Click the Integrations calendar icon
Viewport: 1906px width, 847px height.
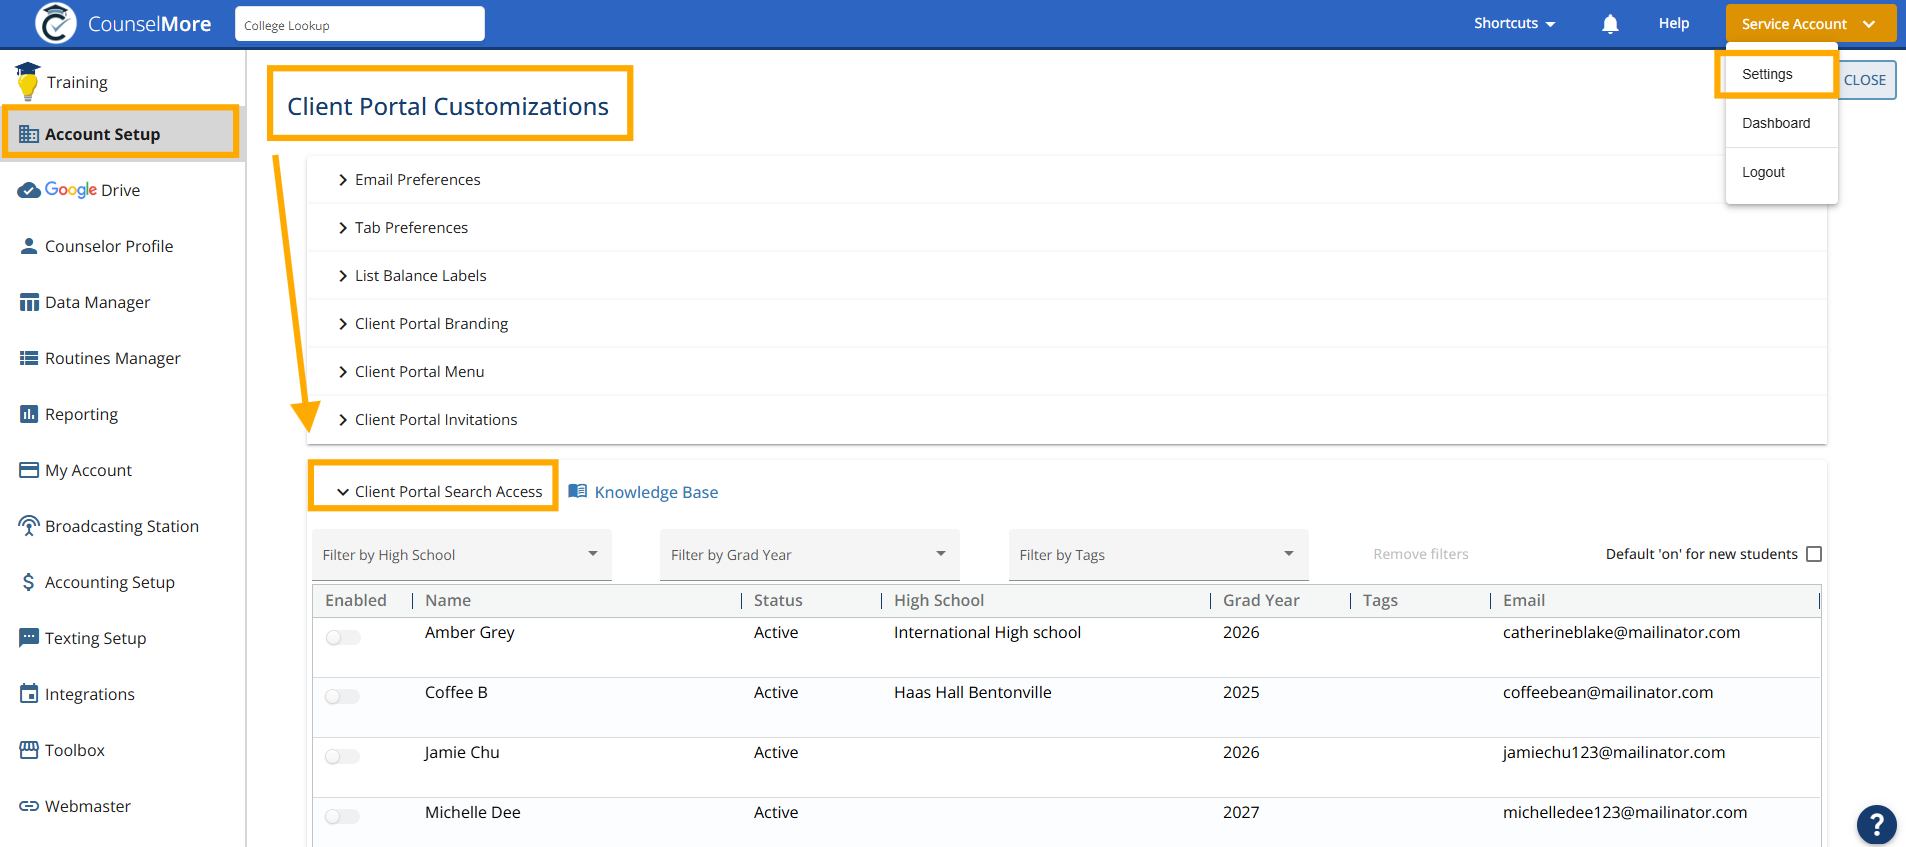coord(29,694)
